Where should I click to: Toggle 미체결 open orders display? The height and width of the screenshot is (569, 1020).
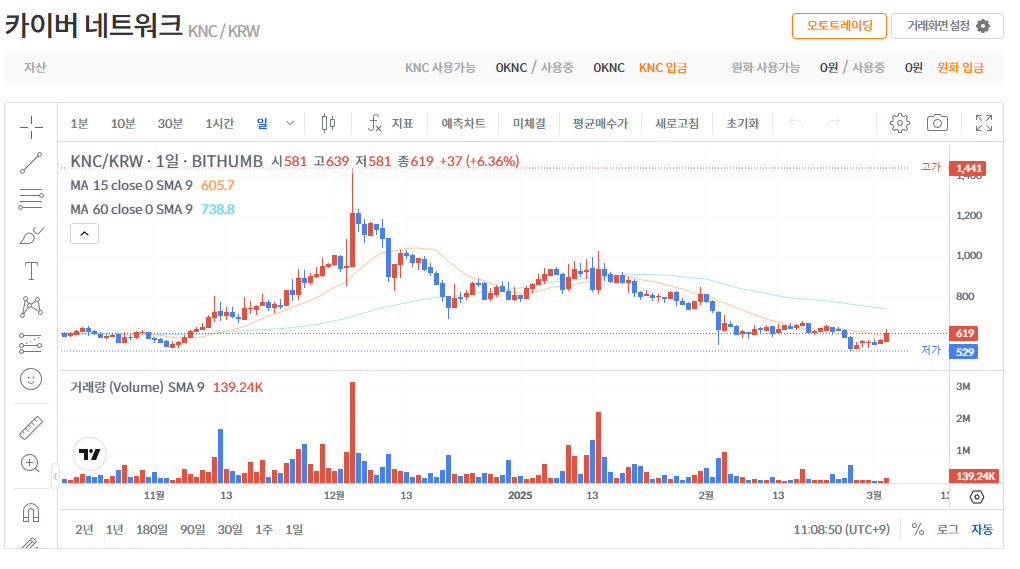(x=530, y=123)
